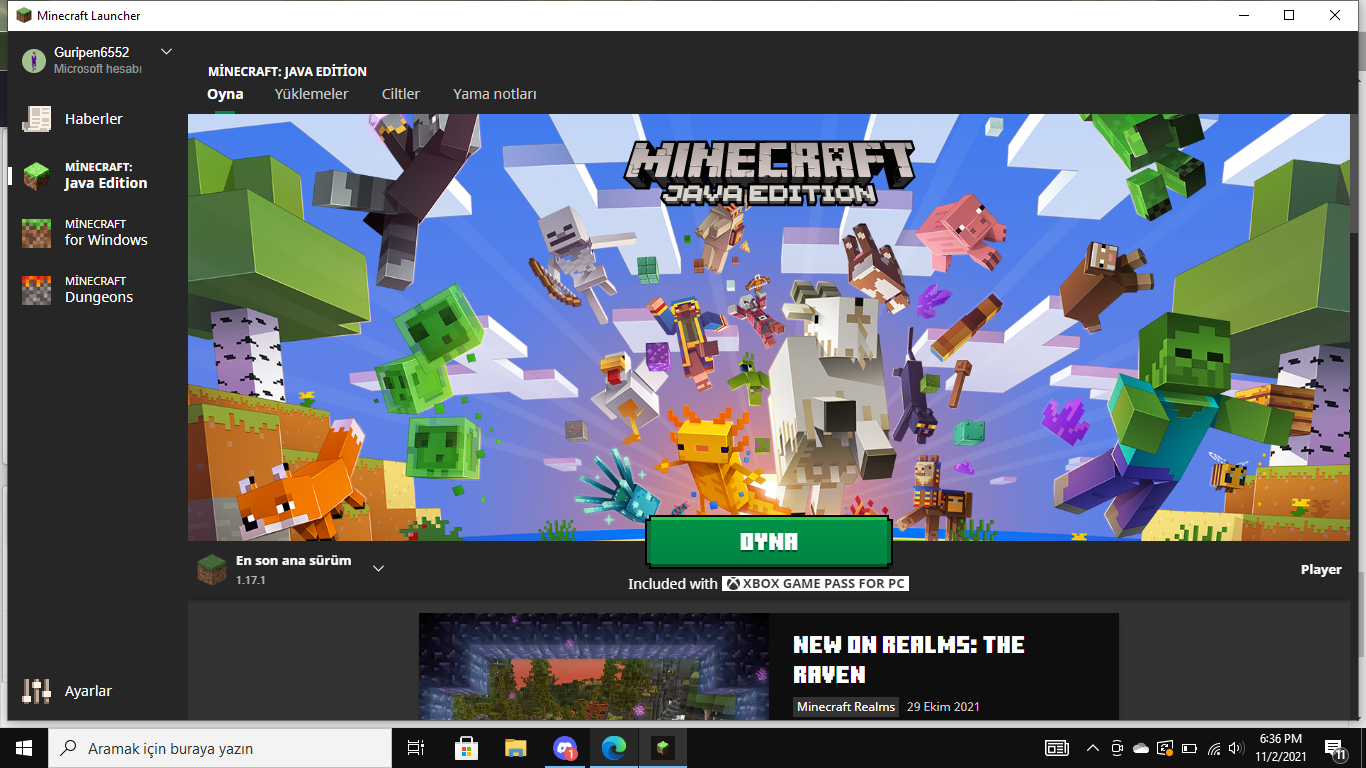Click the Player name label
The width and height of the screenshot is (1366, 768).
[x=1321, y=570]
